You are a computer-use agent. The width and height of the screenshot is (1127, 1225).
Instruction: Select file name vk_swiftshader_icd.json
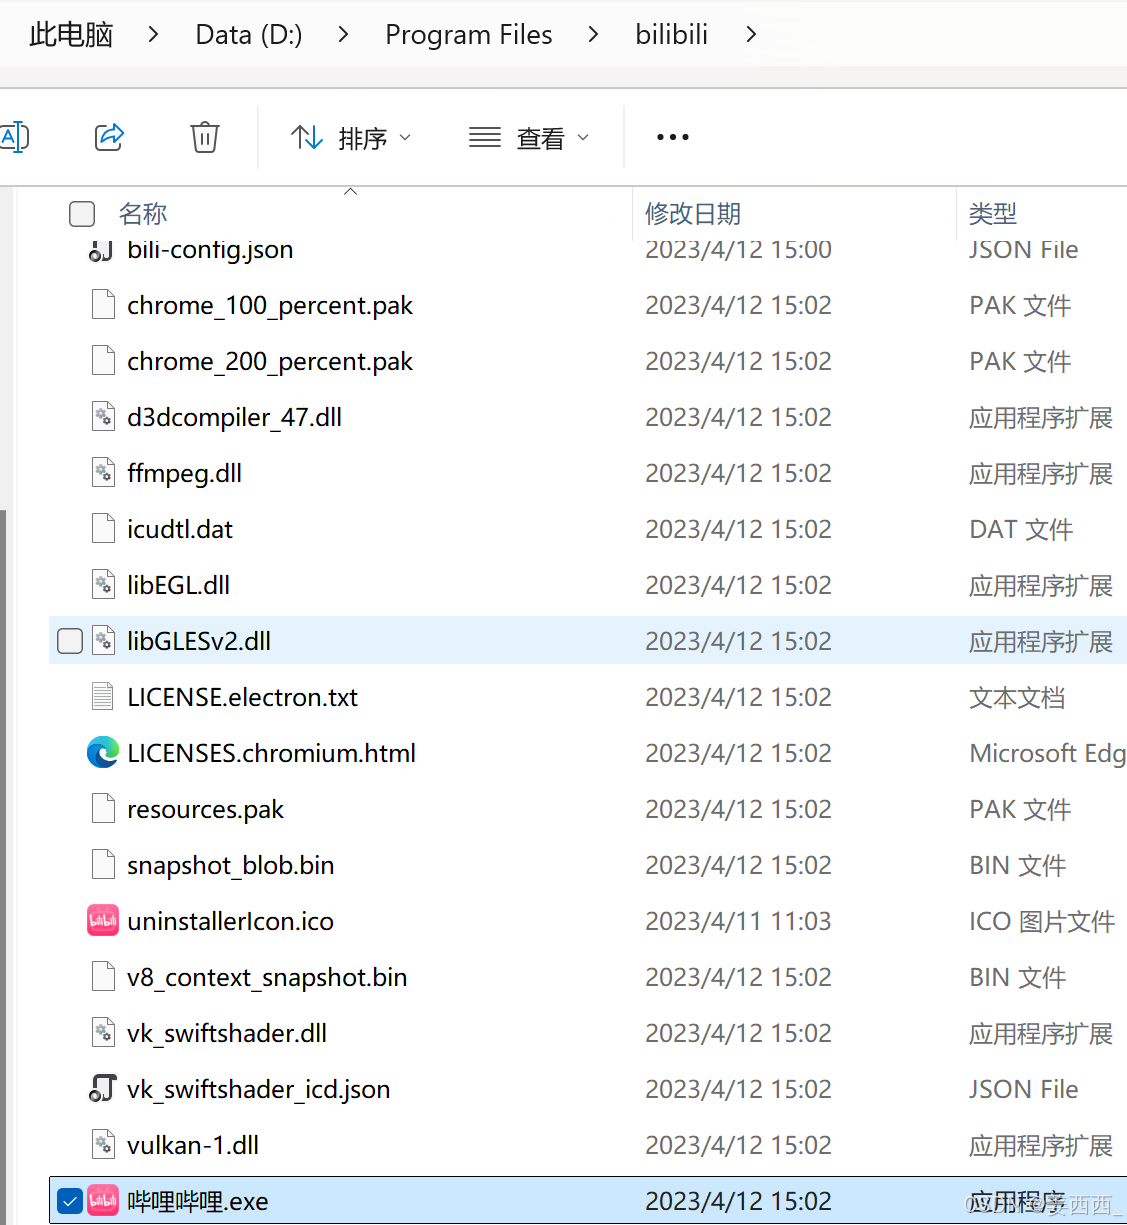pos(259,1090)
